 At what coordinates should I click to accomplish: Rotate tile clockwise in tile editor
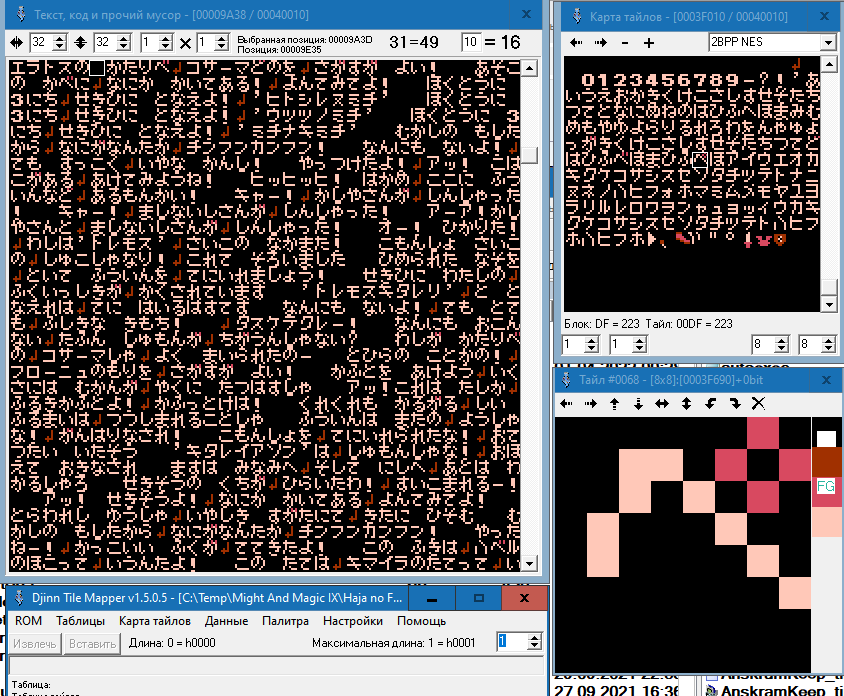(735, 403)
